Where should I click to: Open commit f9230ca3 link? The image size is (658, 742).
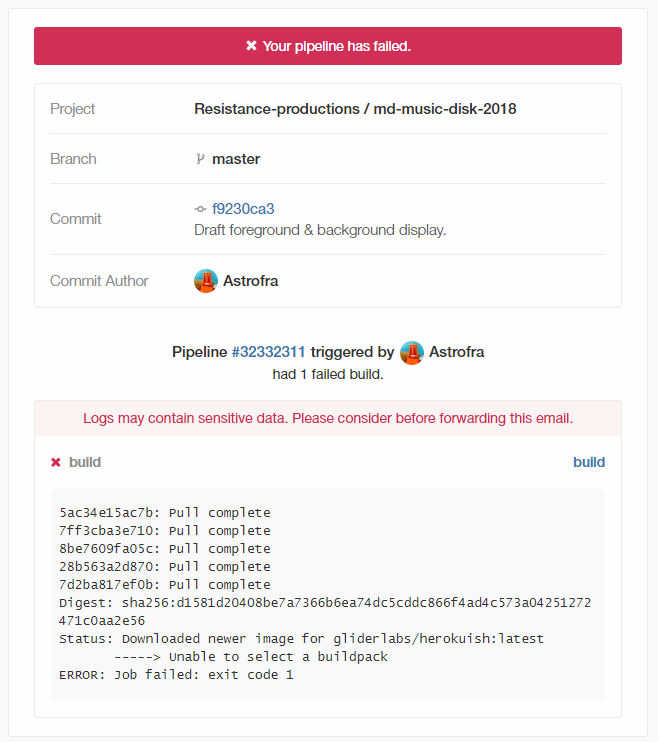pyautogui.click(x=243, y=209)
